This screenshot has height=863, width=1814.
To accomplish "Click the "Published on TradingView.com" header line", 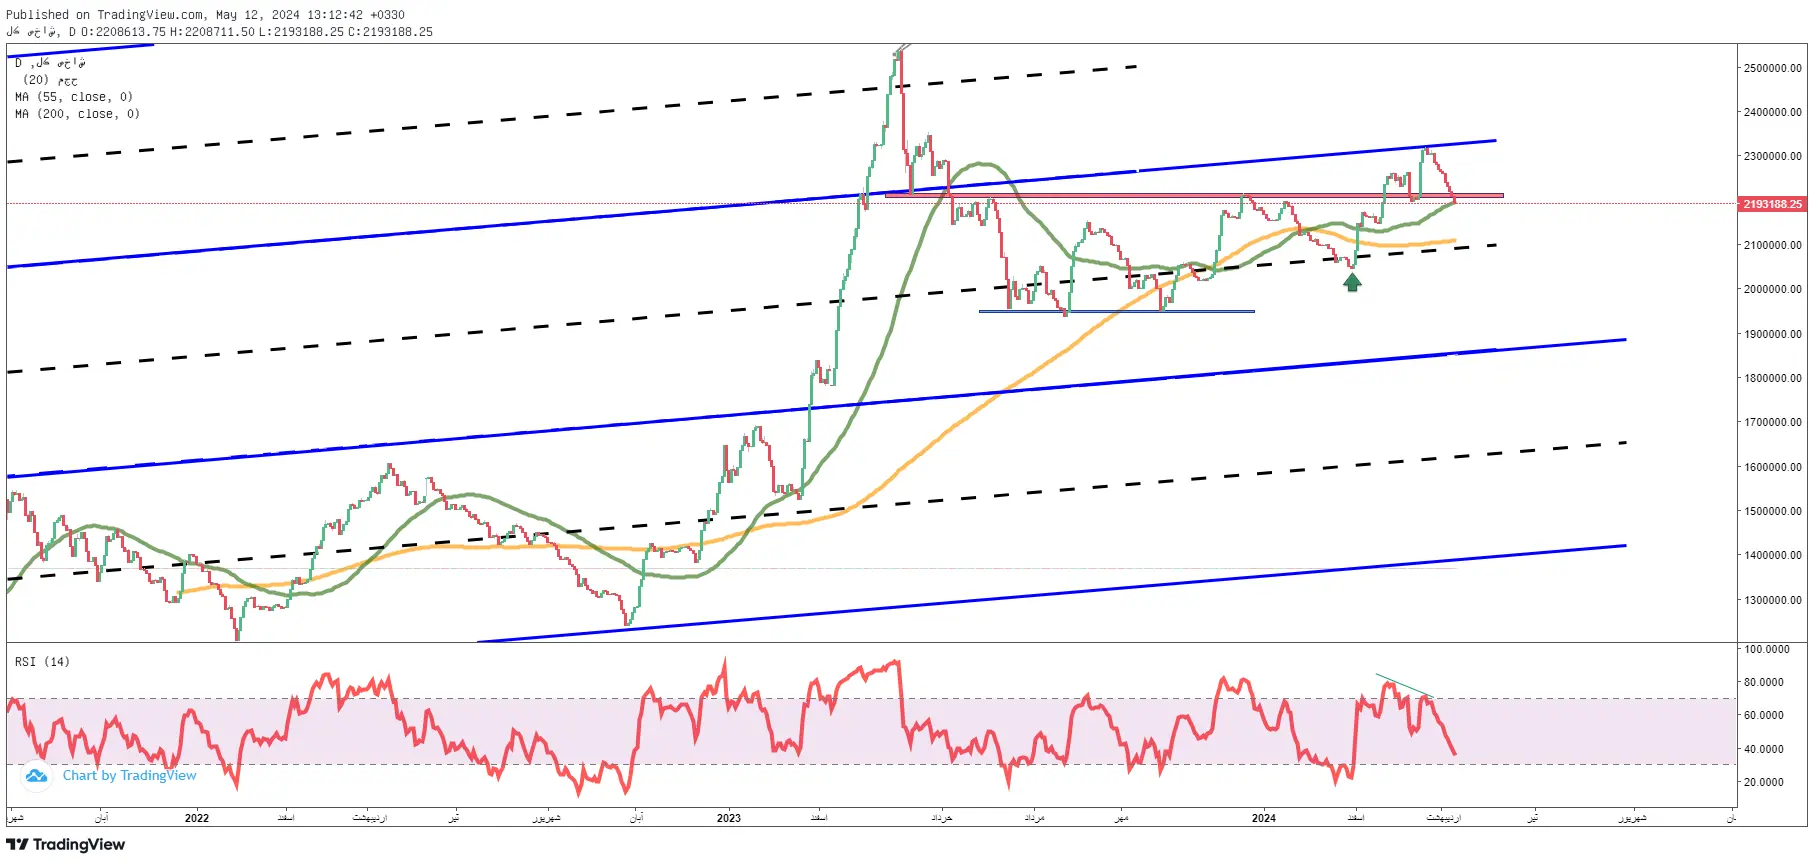I will point(205,15).
